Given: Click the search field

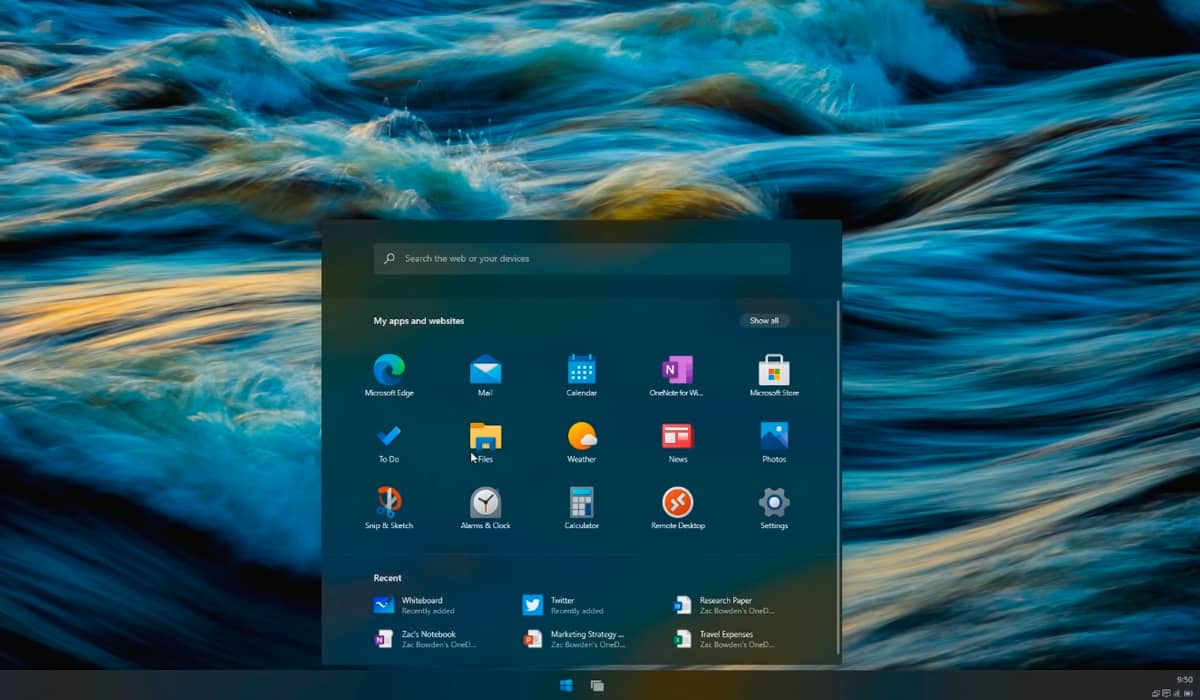Looking at the screenshot, I should (580, 258).
